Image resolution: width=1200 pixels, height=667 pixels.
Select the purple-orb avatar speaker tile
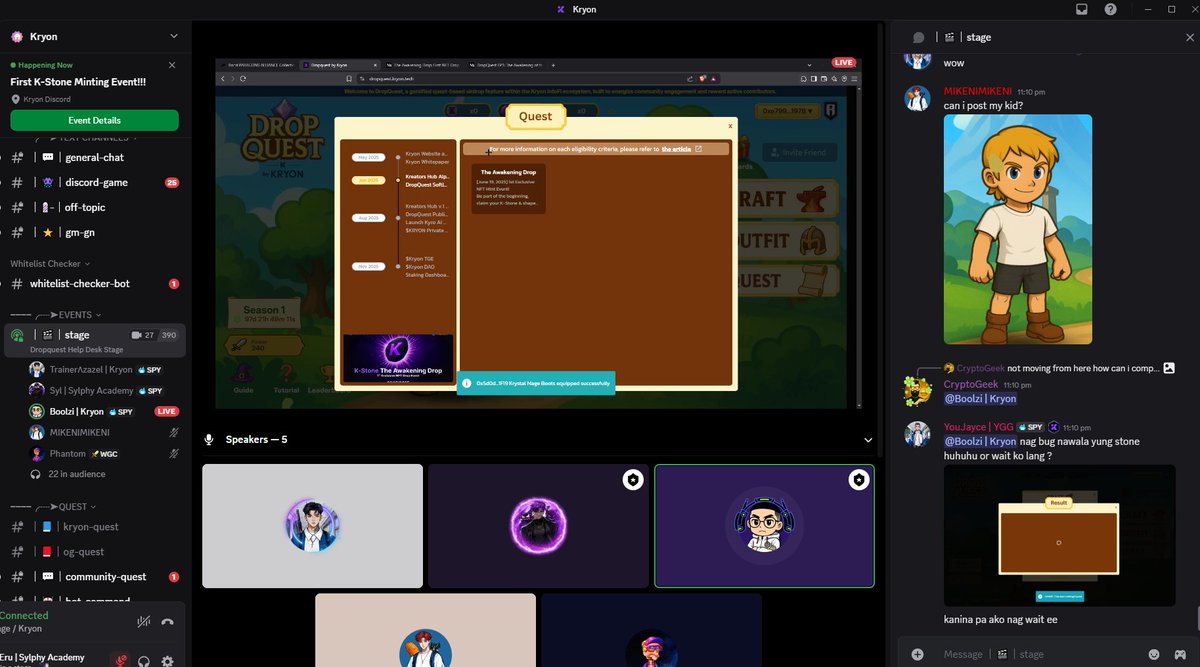coord(538,525)
